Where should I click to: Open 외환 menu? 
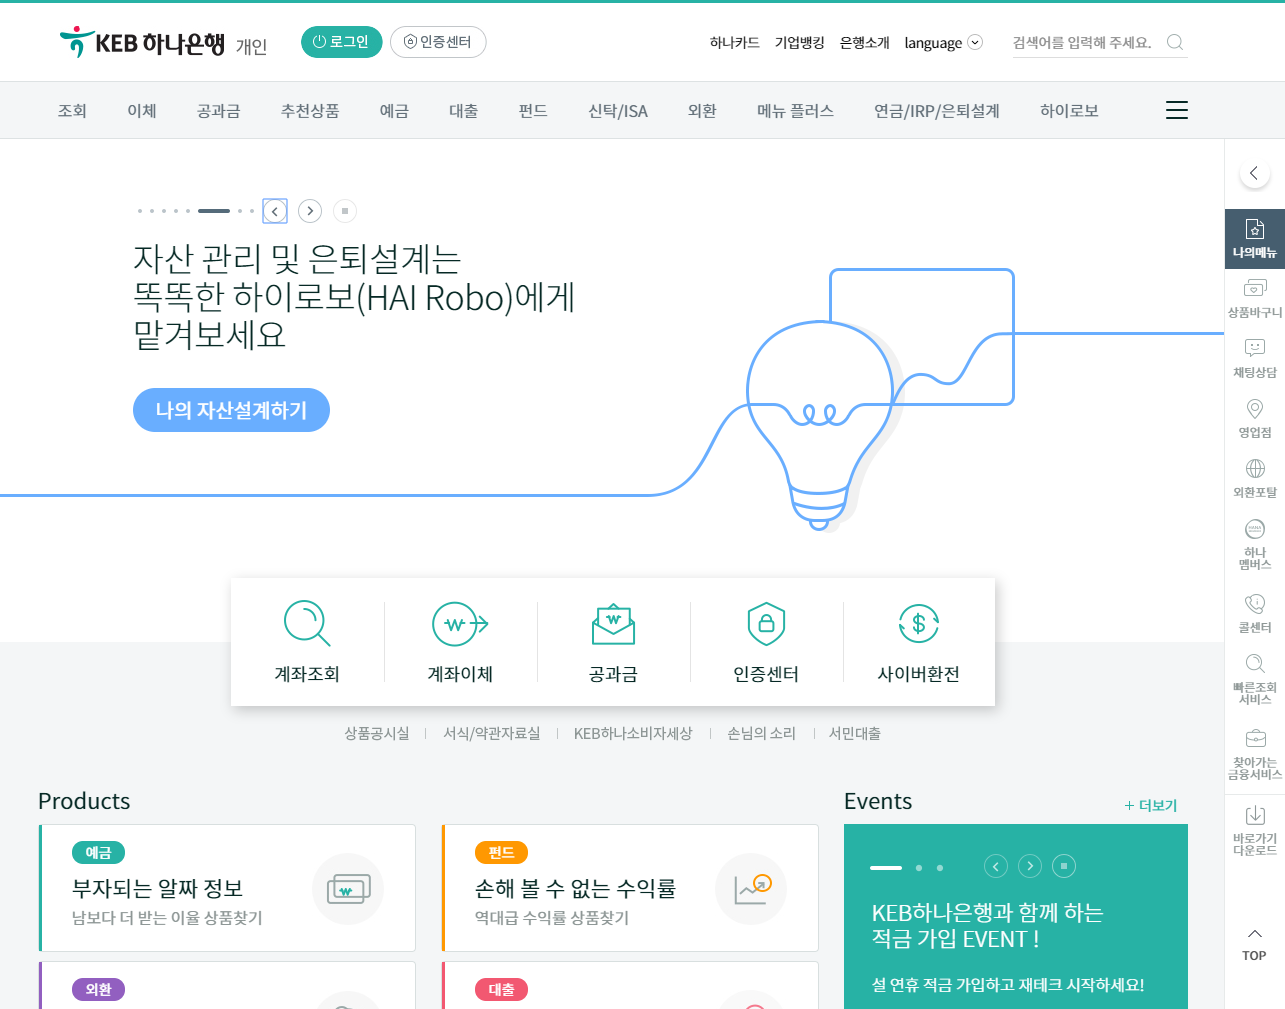[702, 111]
